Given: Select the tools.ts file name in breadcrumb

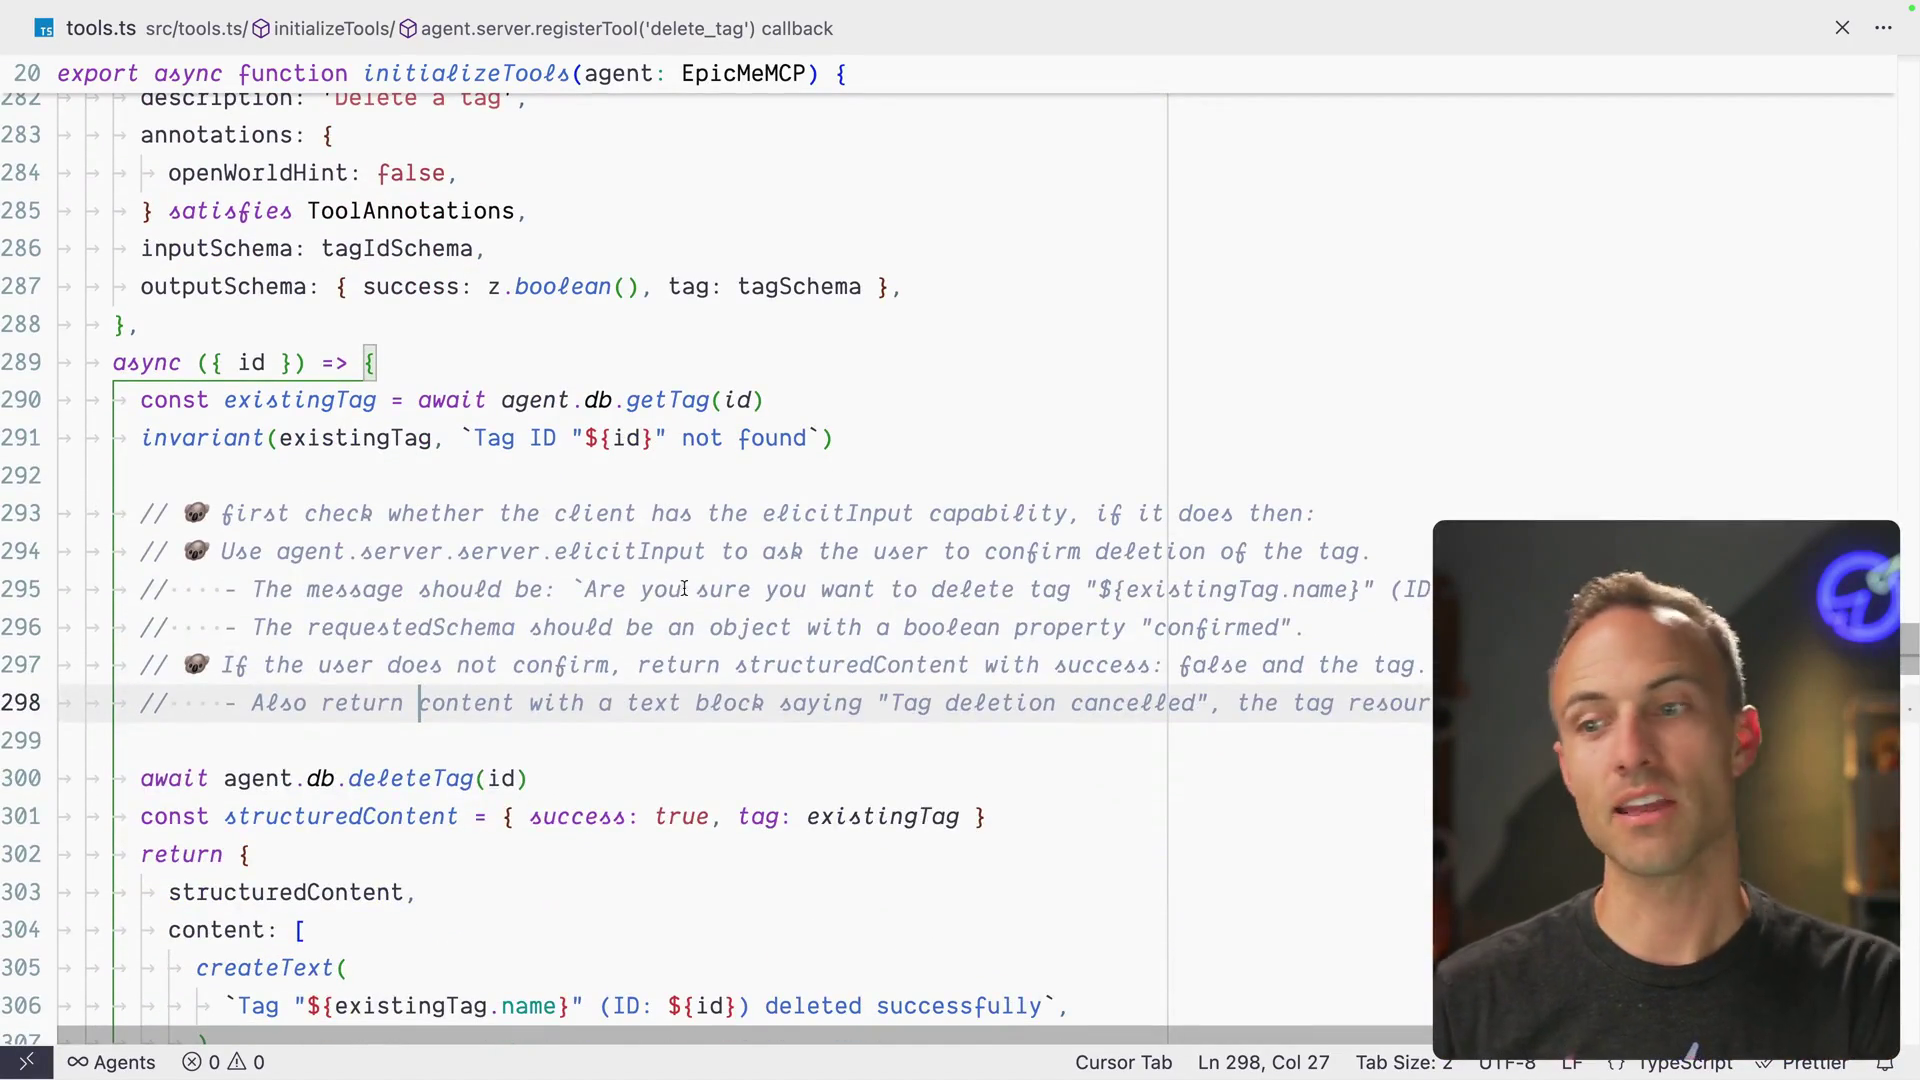Looking at the screenshot, I should 101,28.
